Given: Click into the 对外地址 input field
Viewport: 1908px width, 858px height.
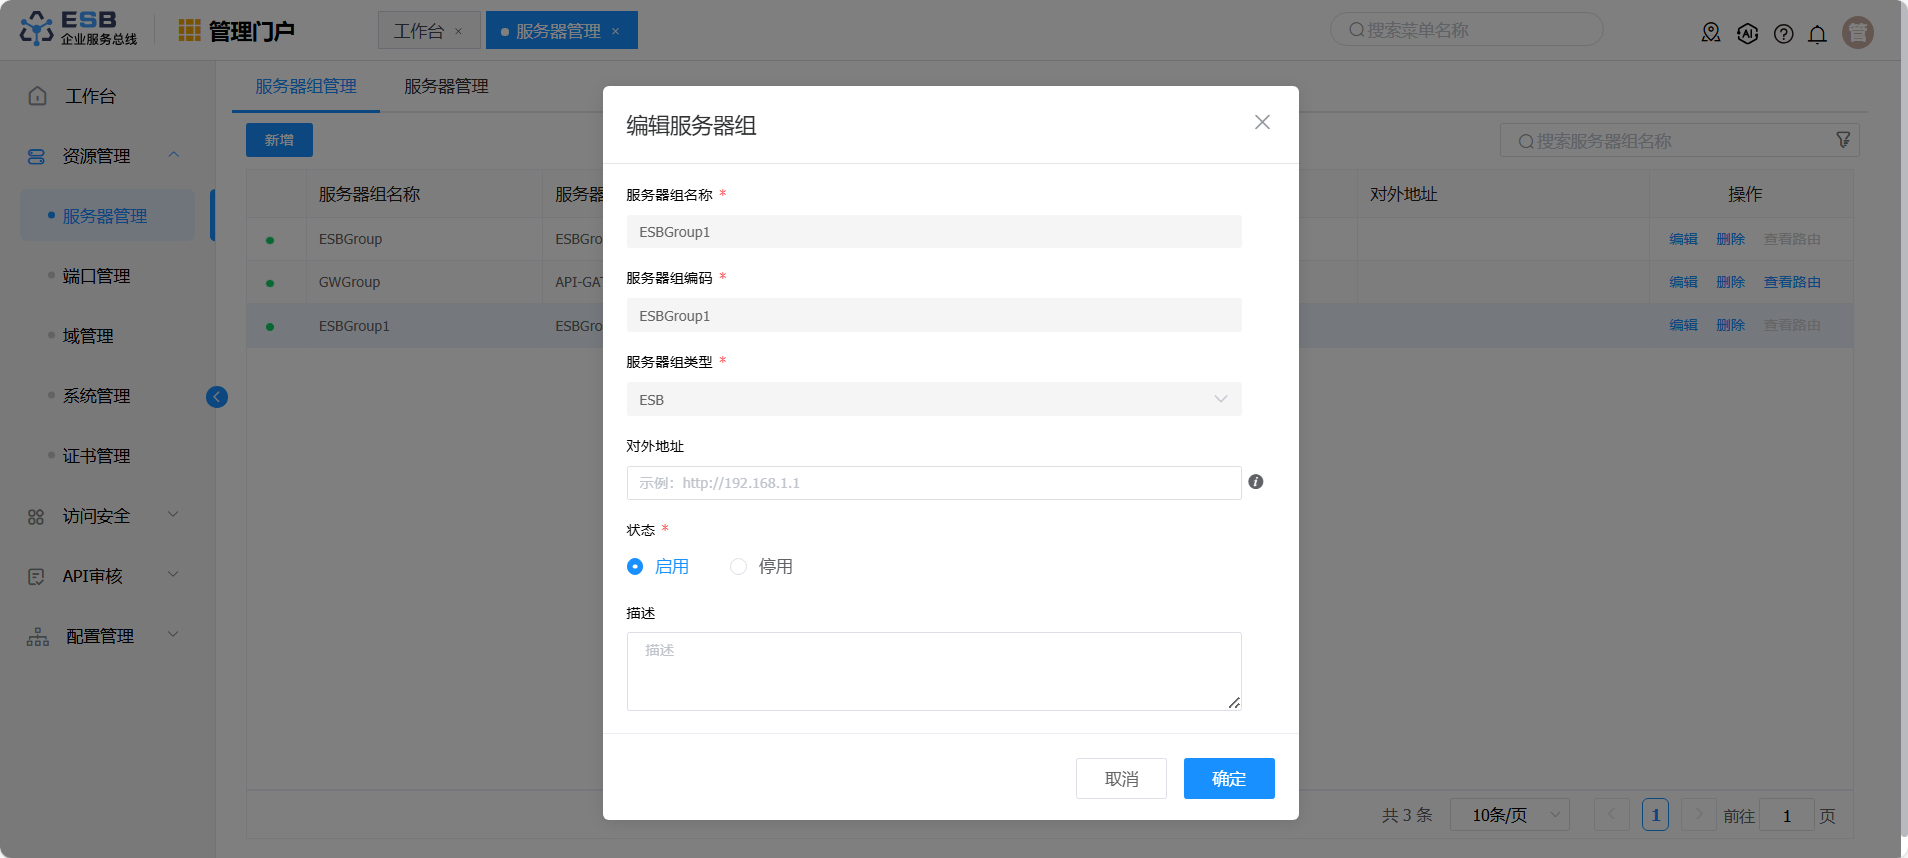Looking at the screenshot, I should coord(933,483).
